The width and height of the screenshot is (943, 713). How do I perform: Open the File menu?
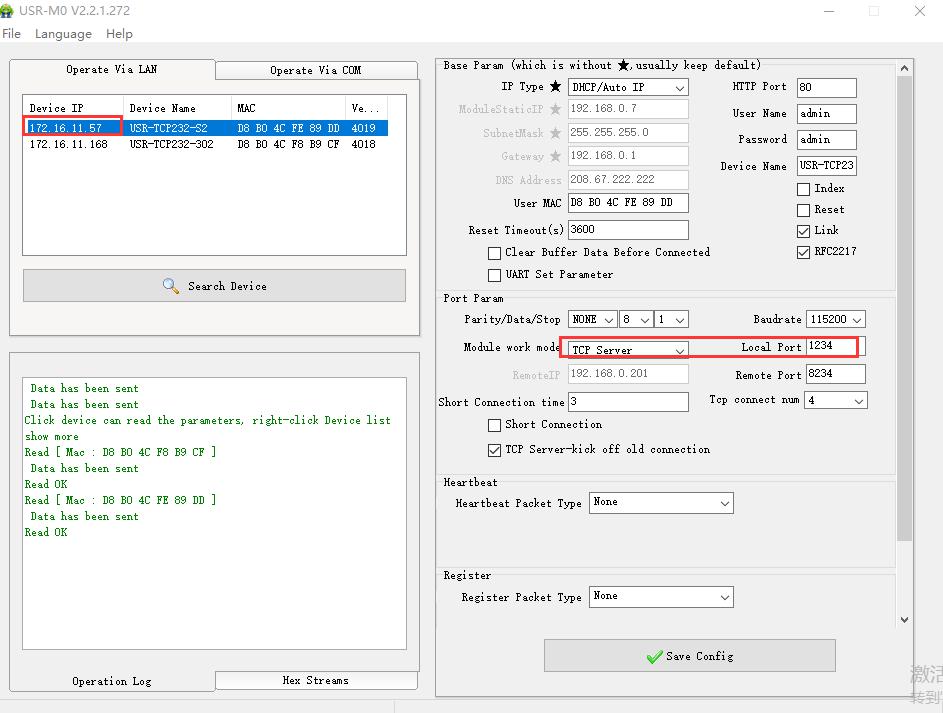point(11,34)
